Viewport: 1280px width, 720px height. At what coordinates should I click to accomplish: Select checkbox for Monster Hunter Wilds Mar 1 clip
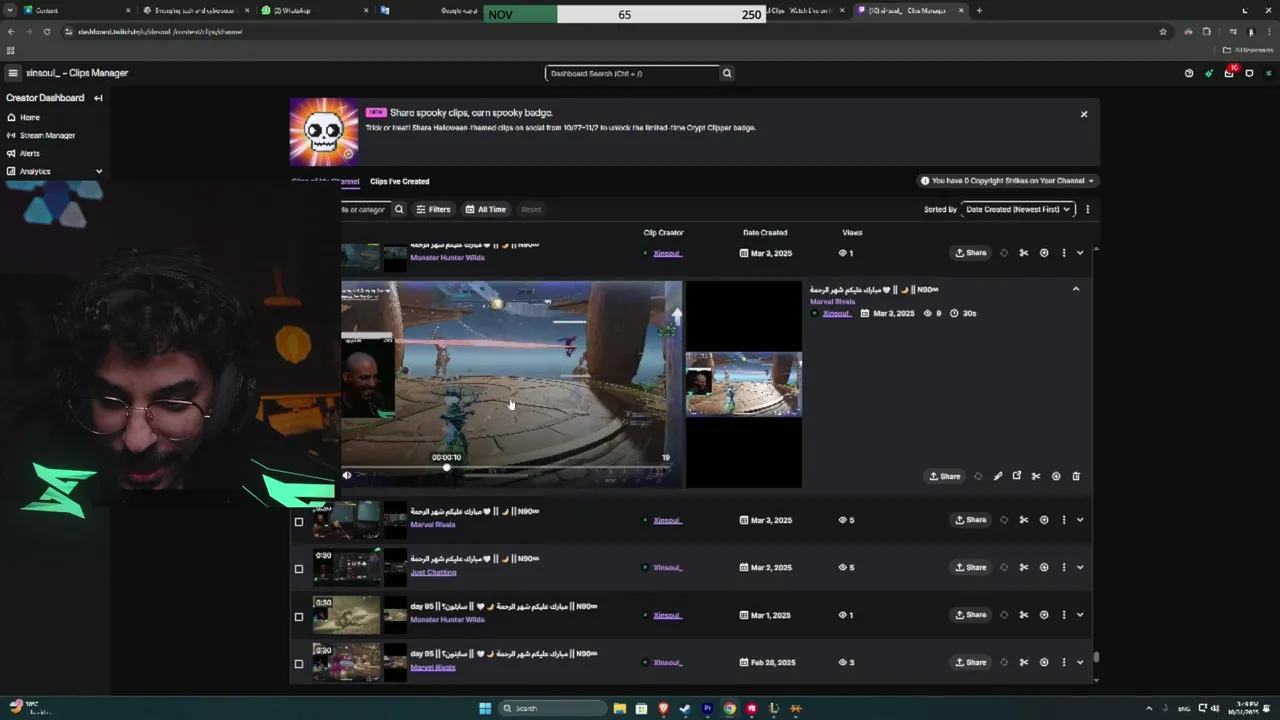(298, 616)
